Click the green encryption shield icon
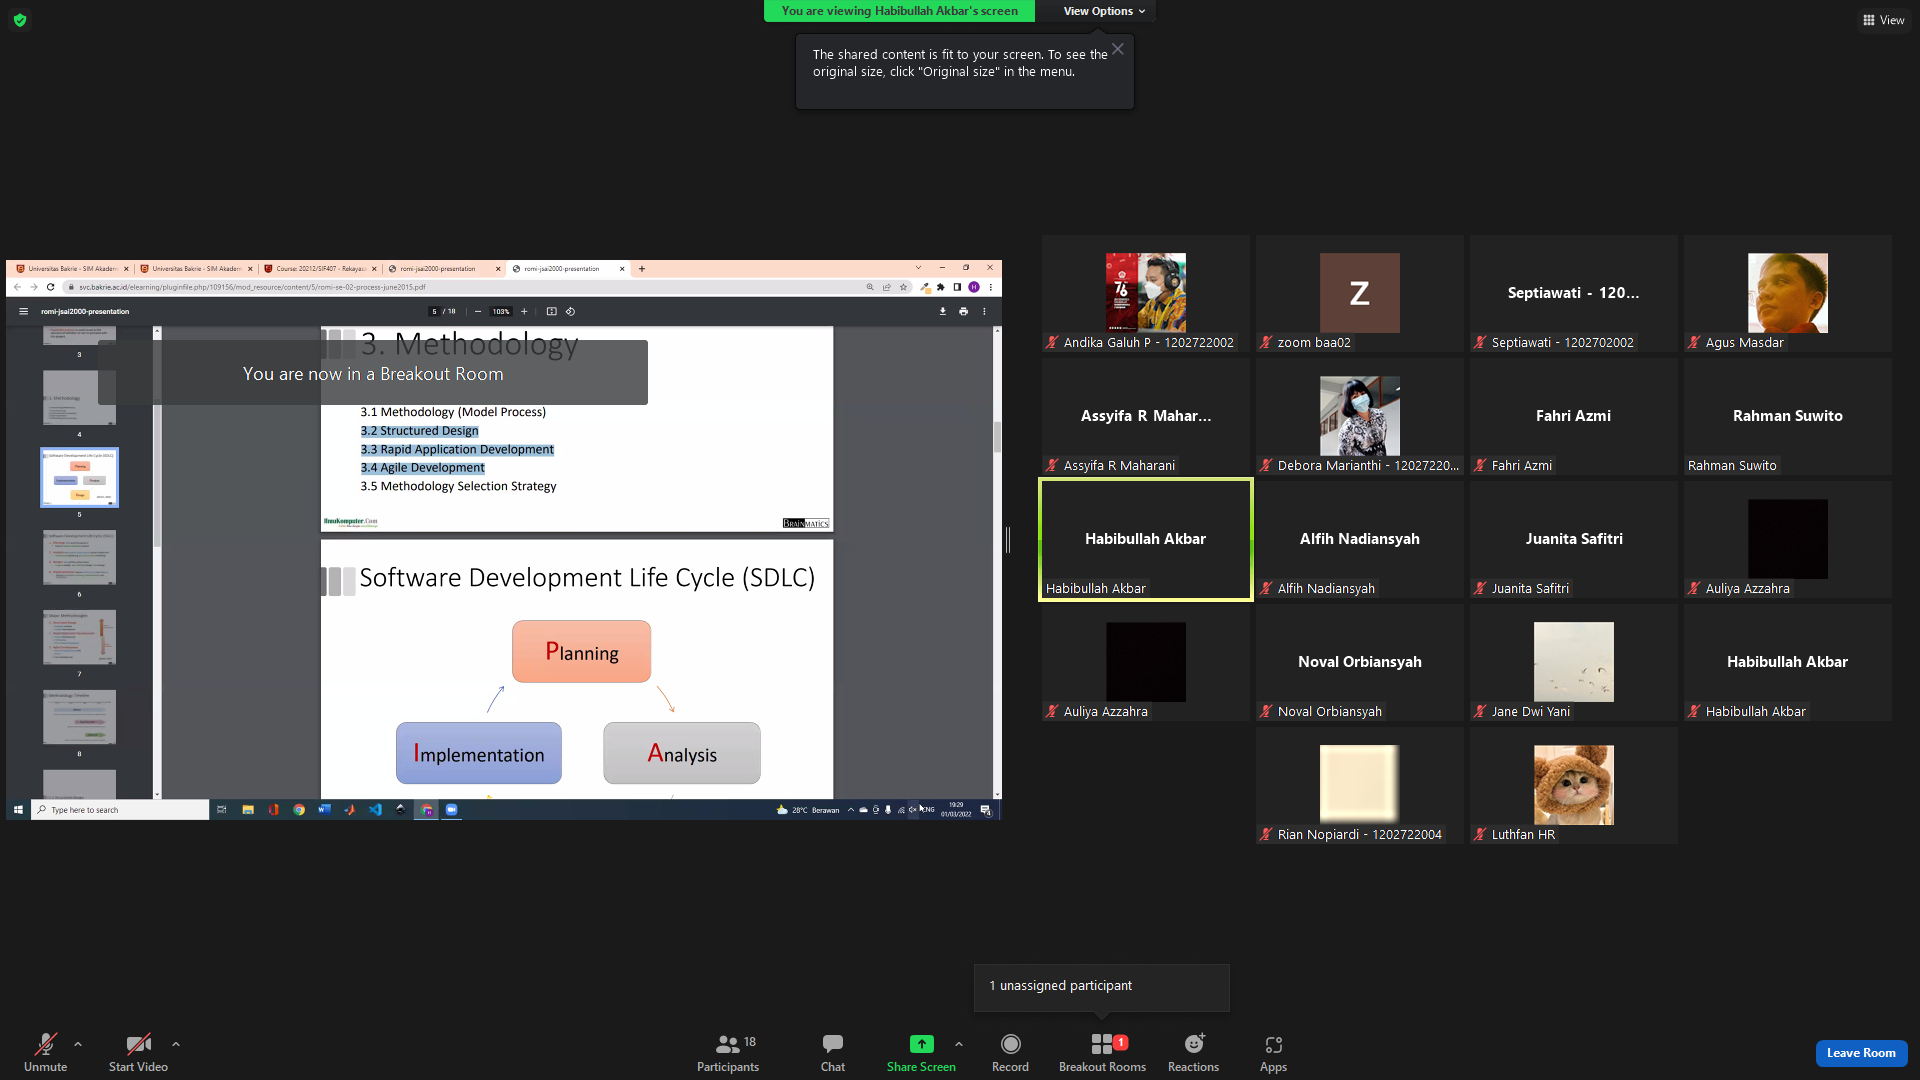This screenshot has width=1920, height=1080. coord(20,20)
